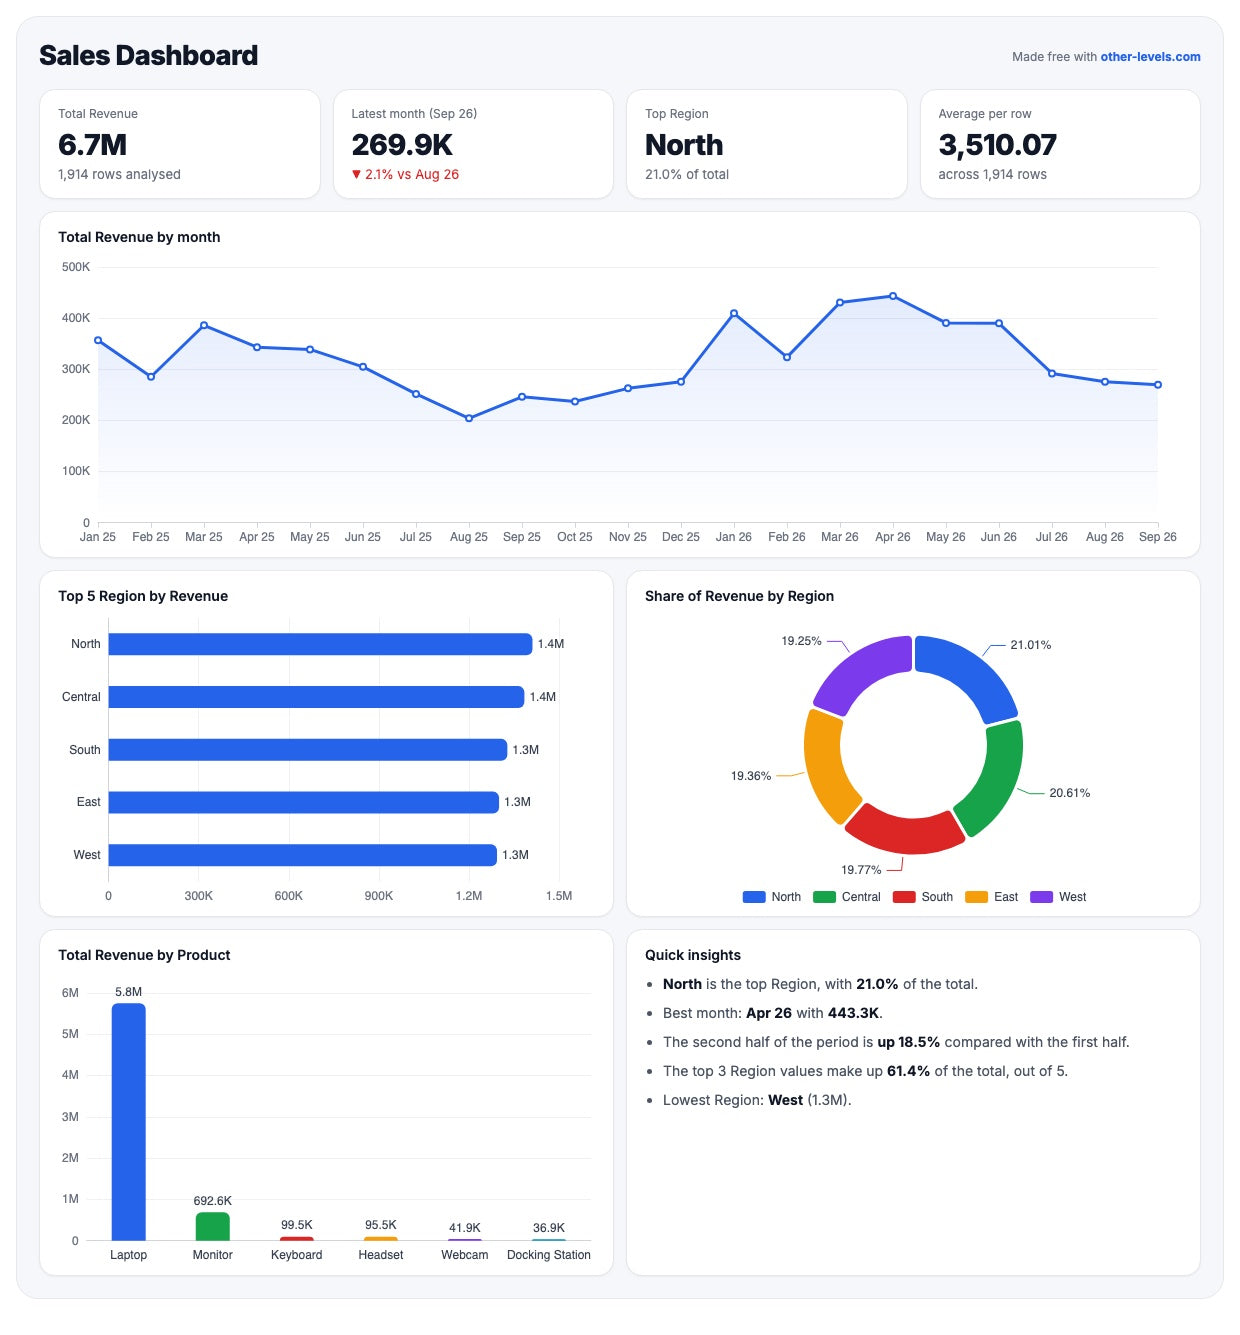Click the 99.5K label above Keyboard bar
The image size is (1240, 1335).
[296, 1225]
